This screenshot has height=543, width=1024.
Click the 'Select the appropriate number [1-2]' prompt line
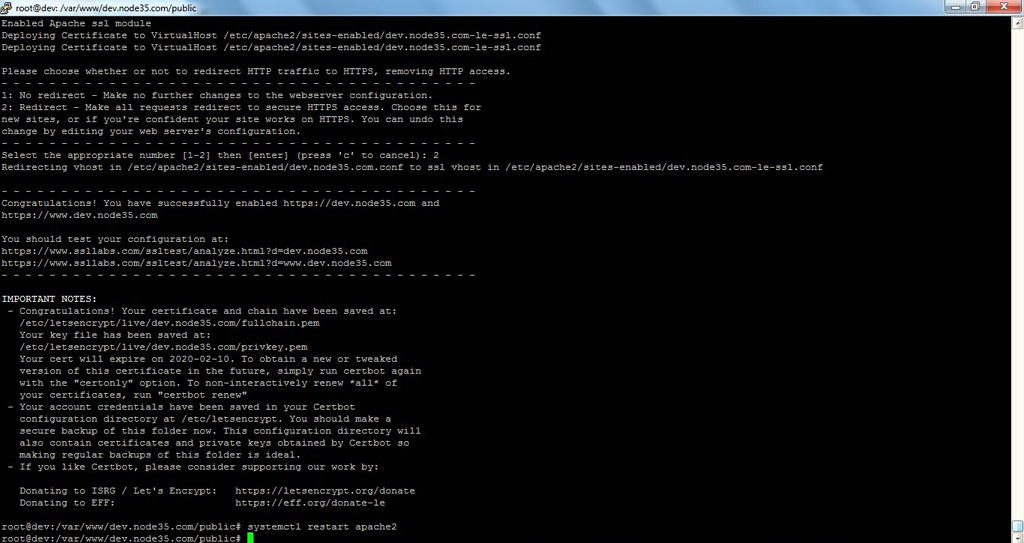(220, 156)
